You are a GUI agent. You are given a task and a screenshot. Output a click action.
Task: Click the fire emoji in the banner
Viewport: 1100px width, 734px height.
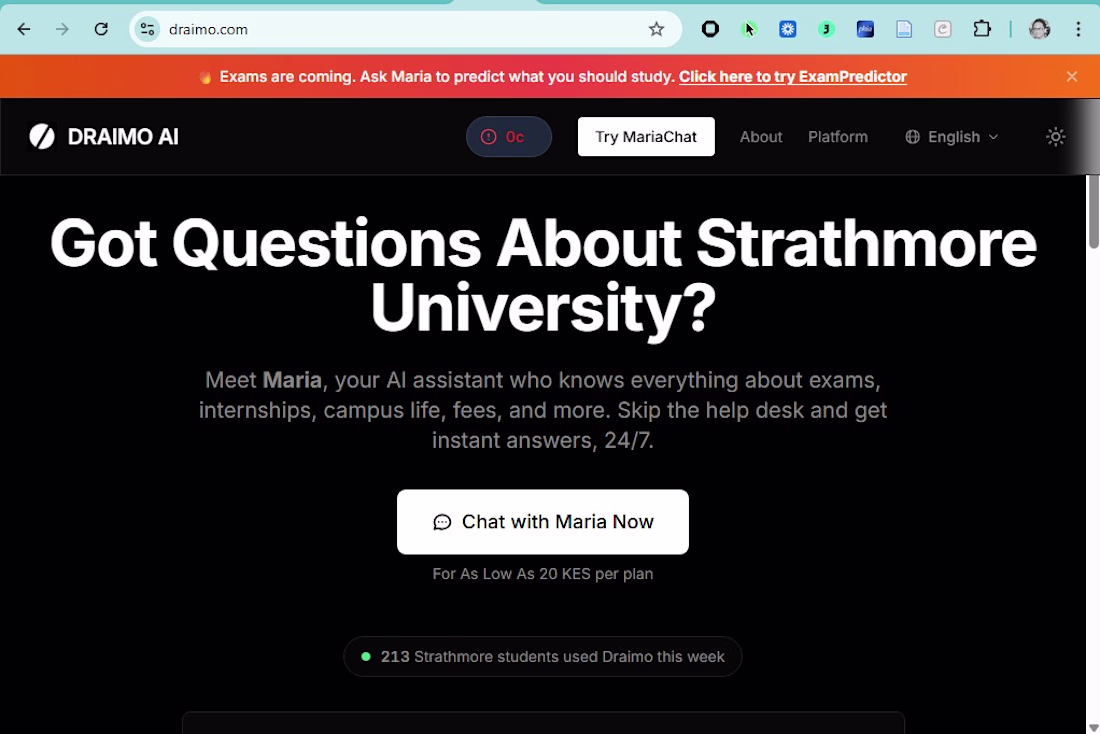click(x=205, y=76)
